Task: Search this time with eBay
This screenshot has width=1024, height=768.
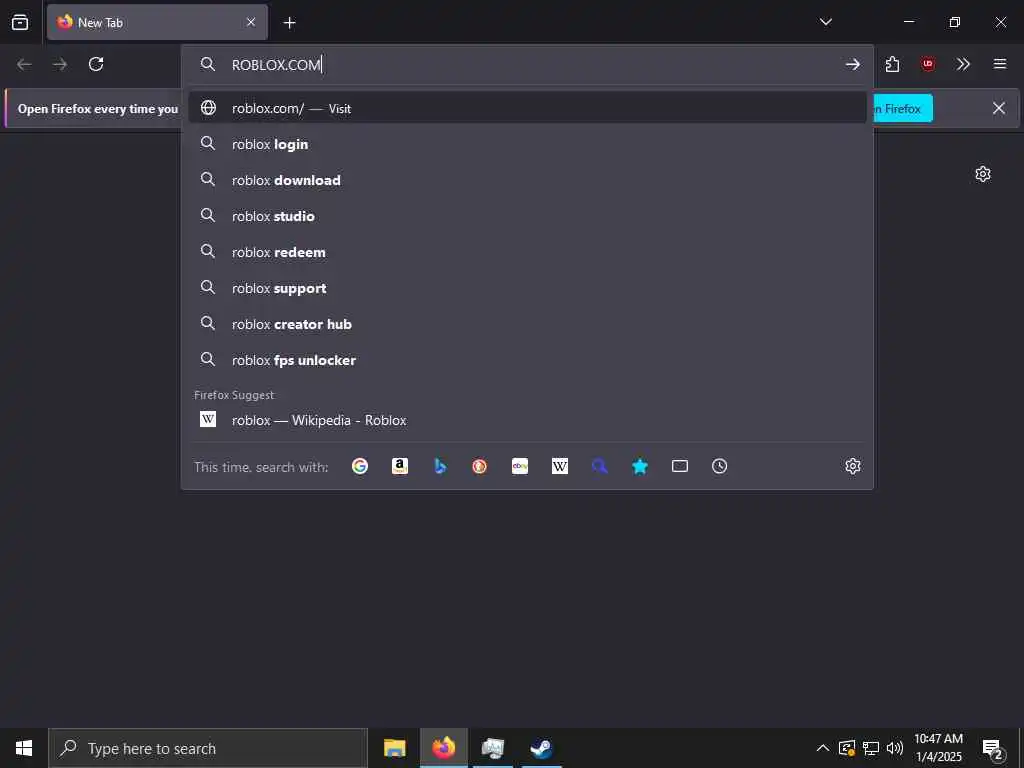Action: click(520, 466)
